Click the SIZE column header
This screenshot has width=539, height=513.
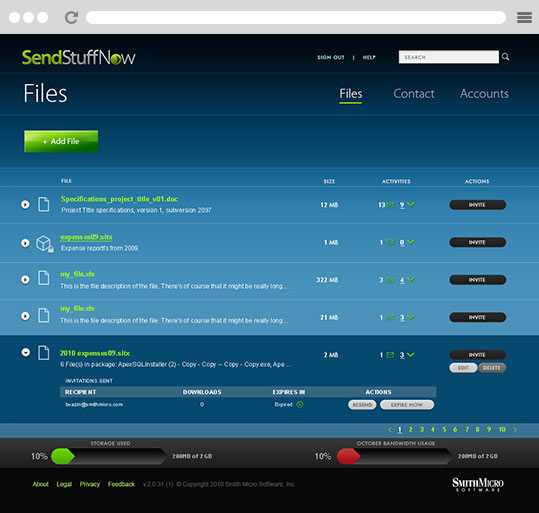[329, 181]
